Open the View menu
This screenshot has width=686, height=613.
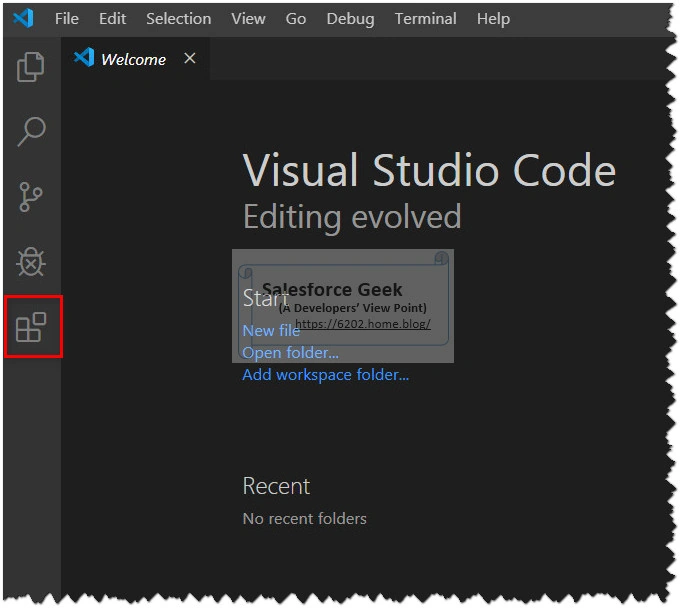pyautogui.click(x=248, y=19)
